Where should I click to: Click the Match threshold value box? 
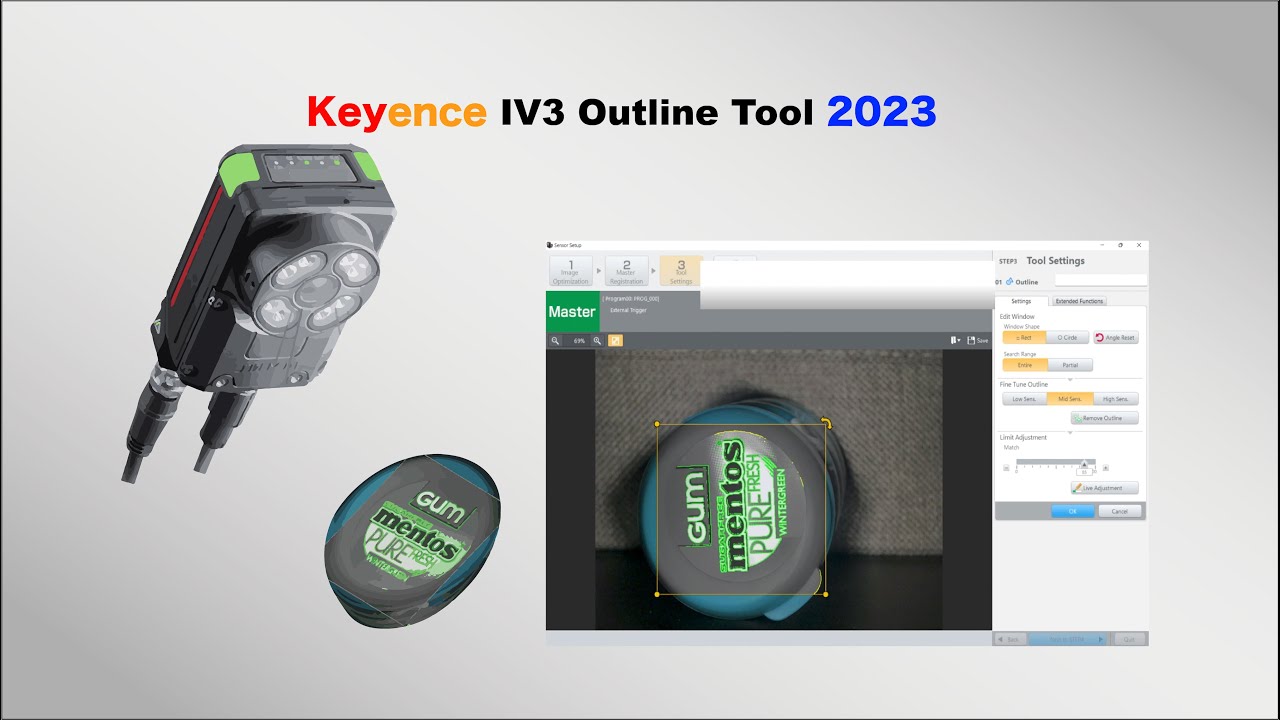coord(1082,472)
